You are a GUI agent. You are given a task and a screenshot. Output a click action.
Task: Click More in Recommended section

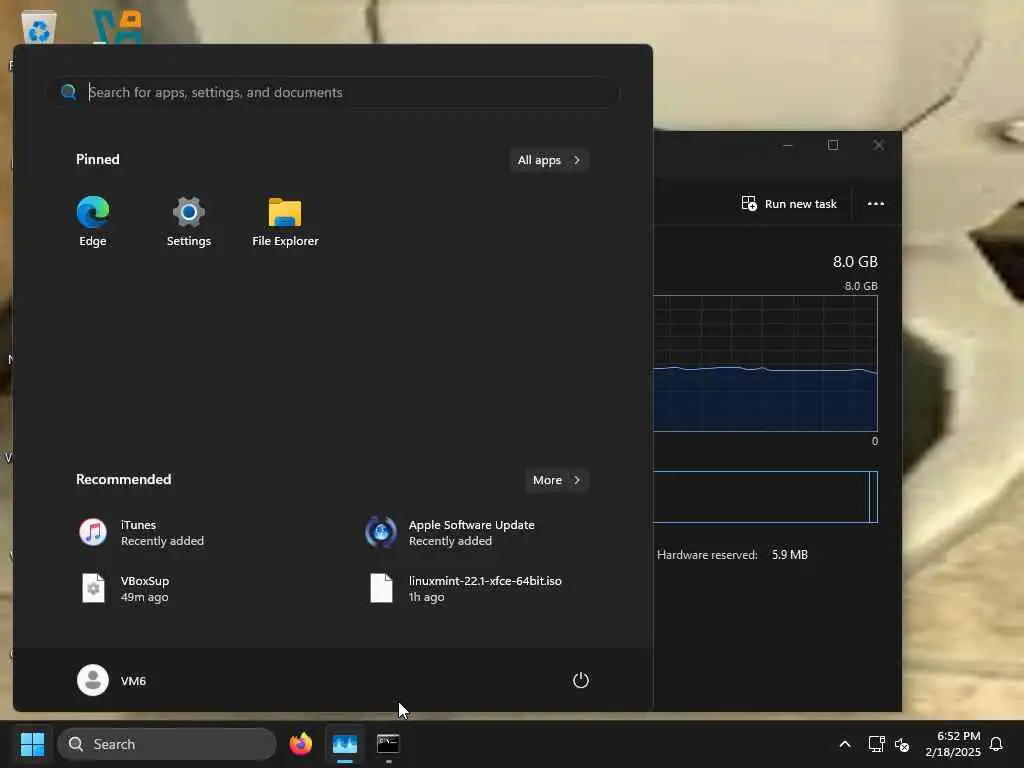coord(557,480)
